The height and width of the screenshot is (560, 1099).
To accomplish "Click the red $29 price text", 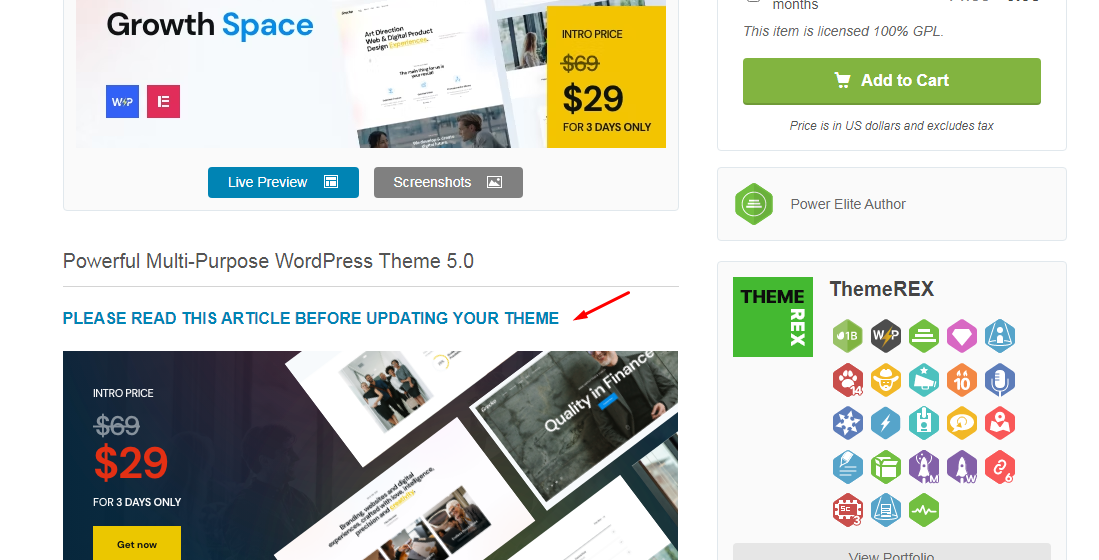I will tap(131, 463).
